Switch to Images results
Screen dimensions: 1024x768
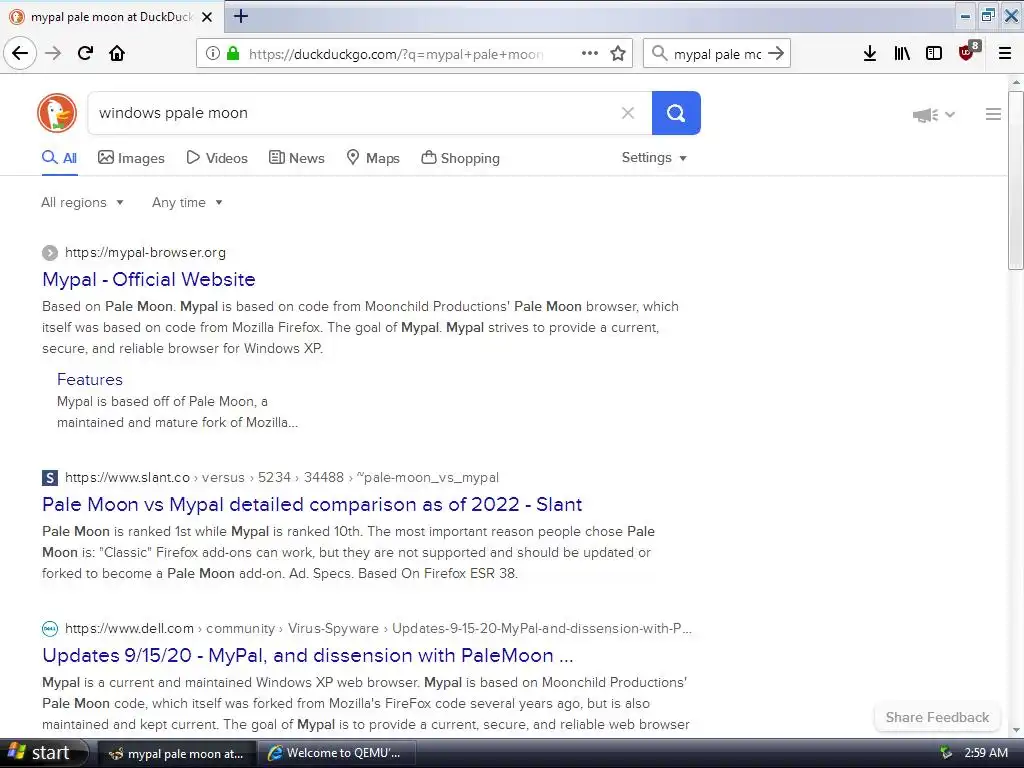(x=131, y=158)
